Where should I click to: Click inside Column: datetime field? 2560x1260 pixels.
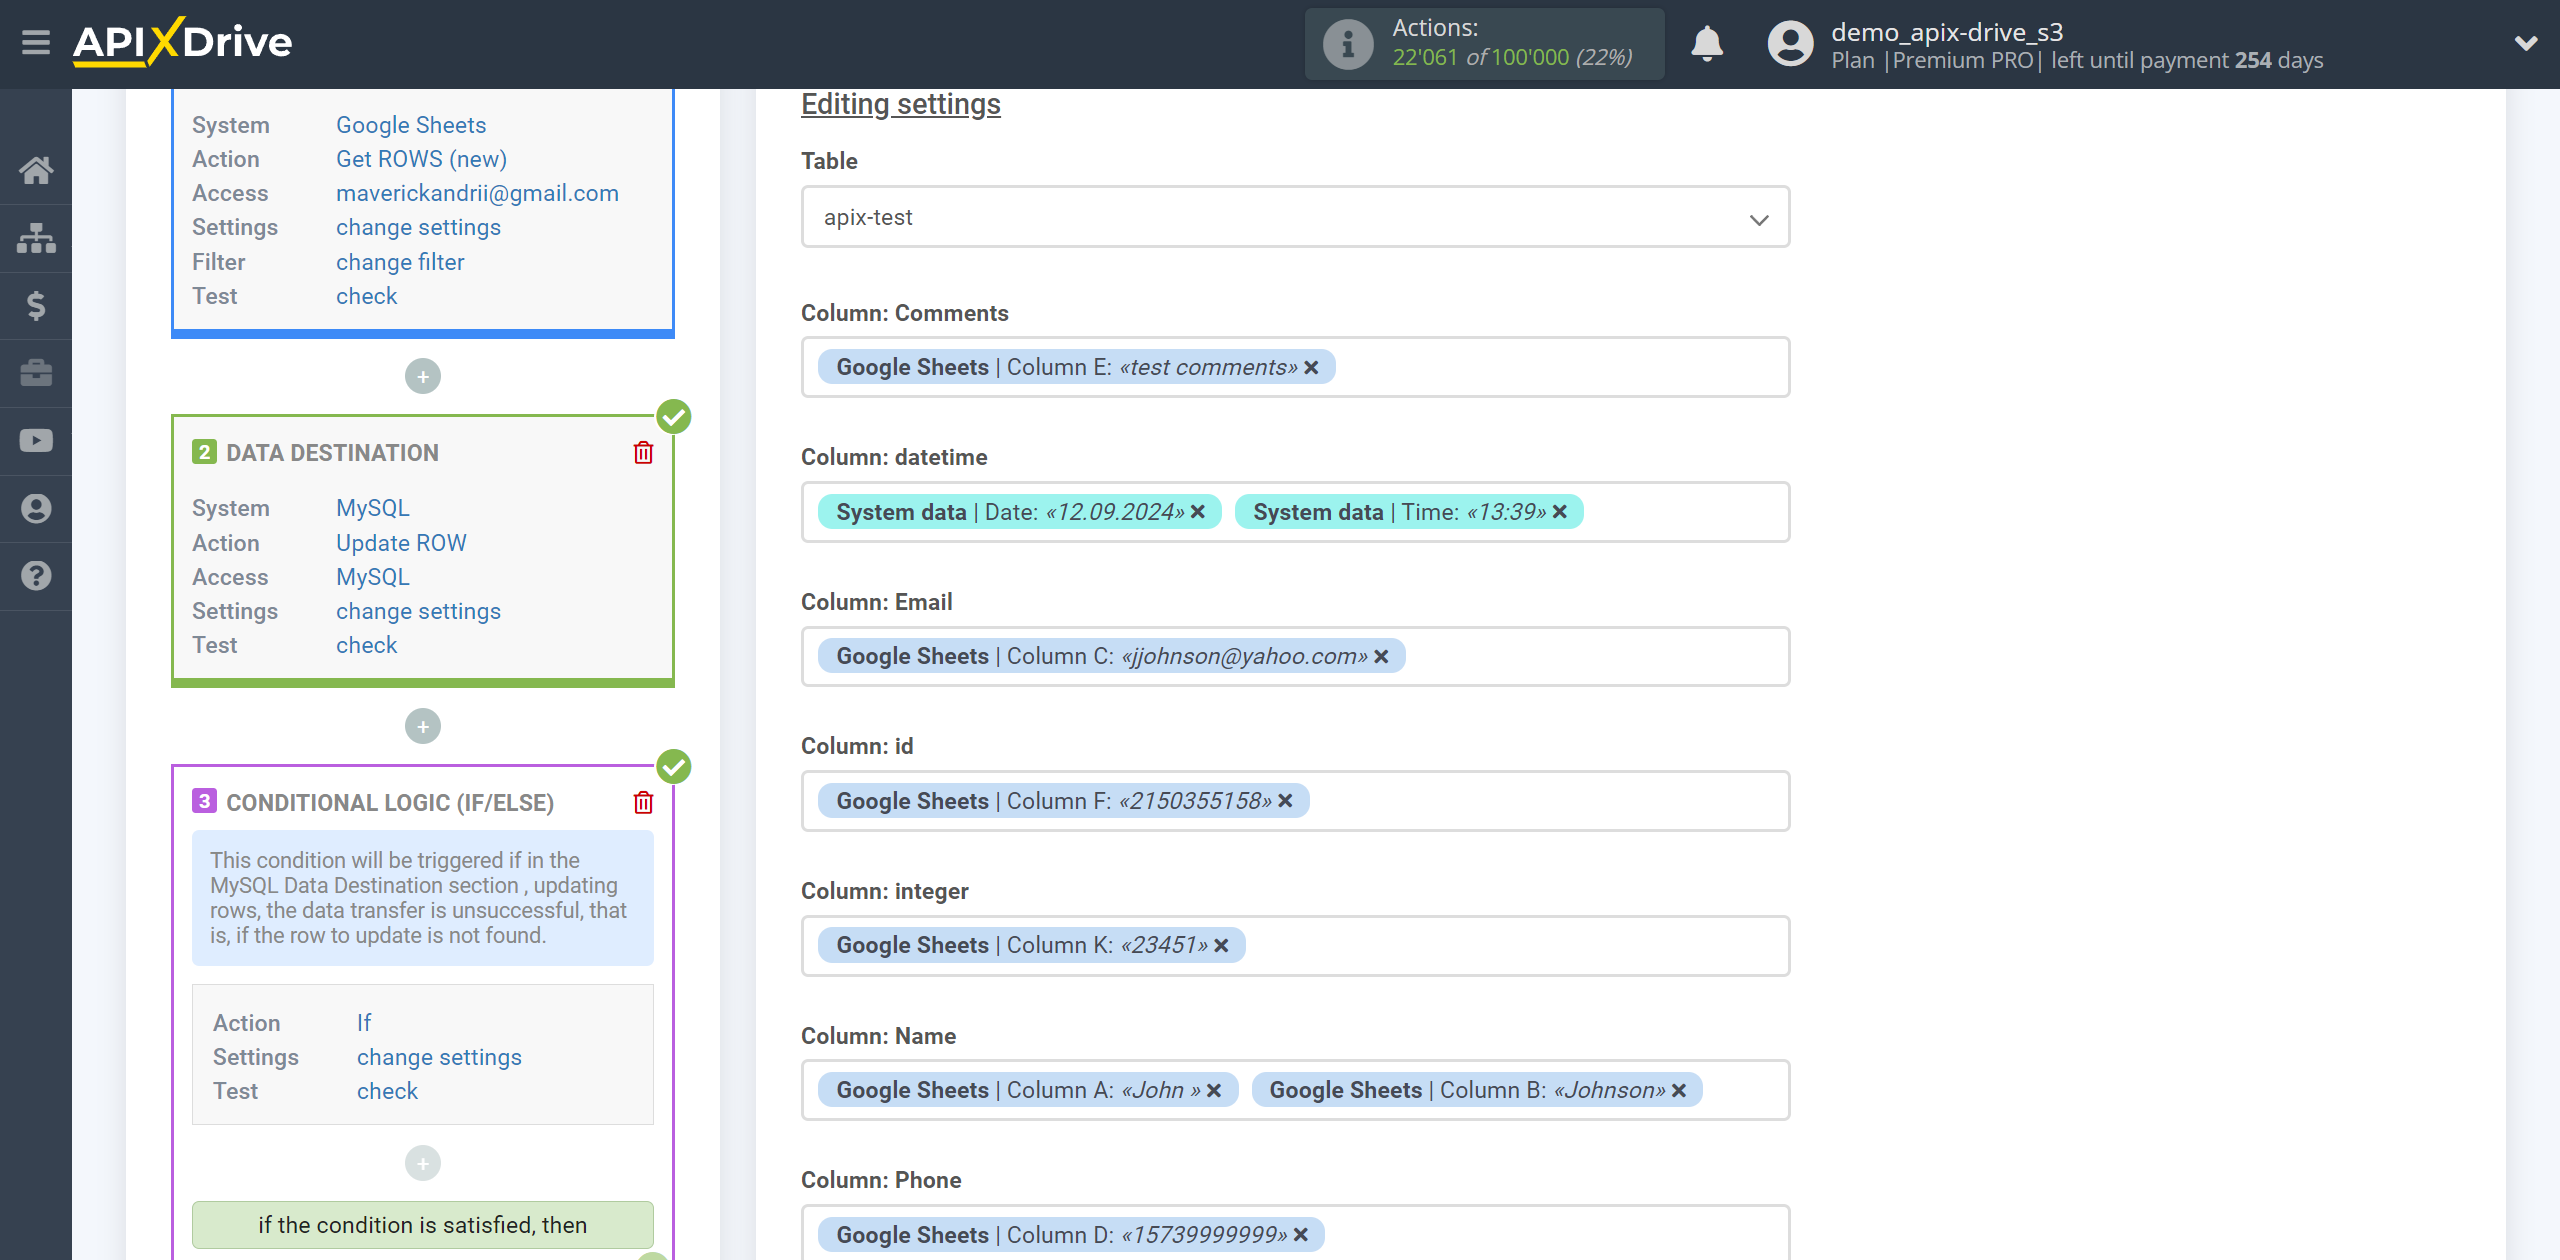click(1295, 512)
